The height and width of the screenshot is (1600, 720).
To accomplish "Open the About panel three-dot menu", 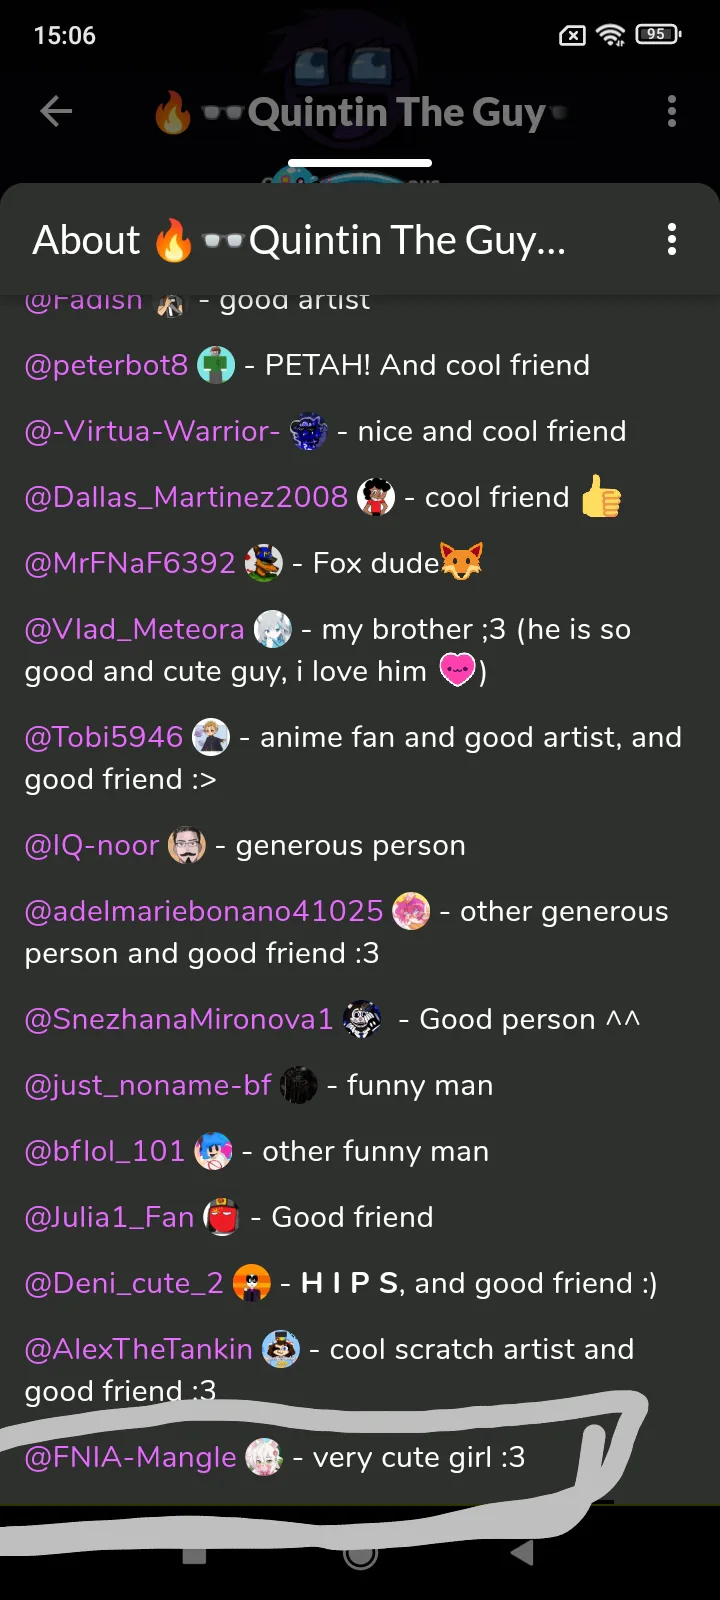I will [x=672, y=239].
